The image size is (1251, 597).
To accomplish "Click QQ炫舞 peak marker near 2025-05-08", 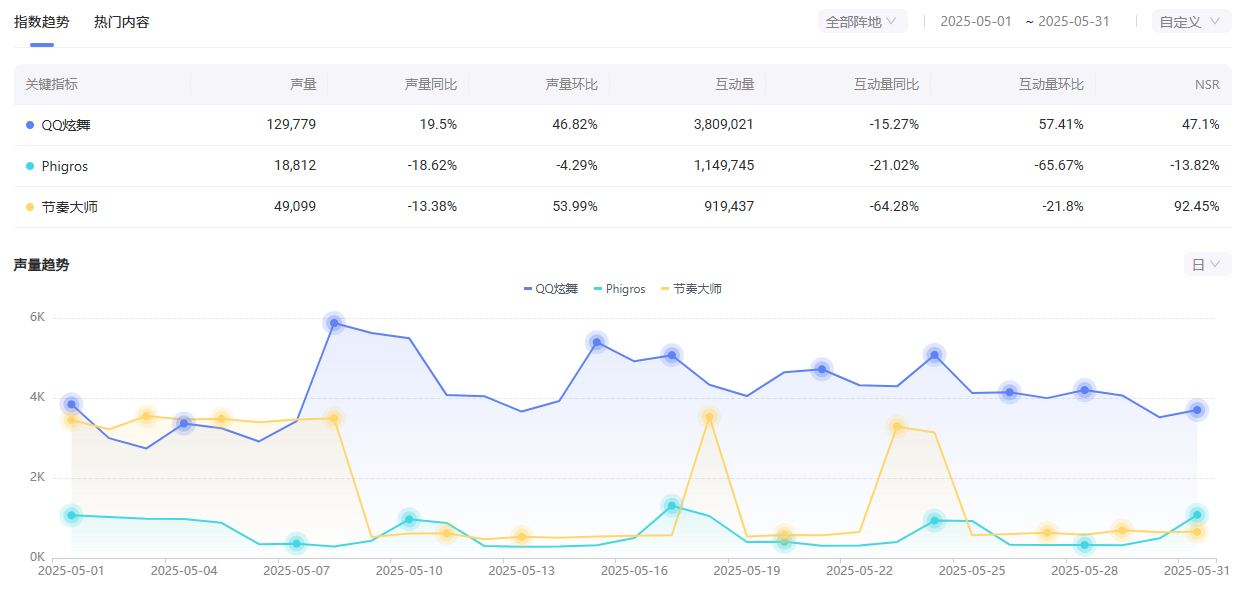I will [x=334, y=322].
